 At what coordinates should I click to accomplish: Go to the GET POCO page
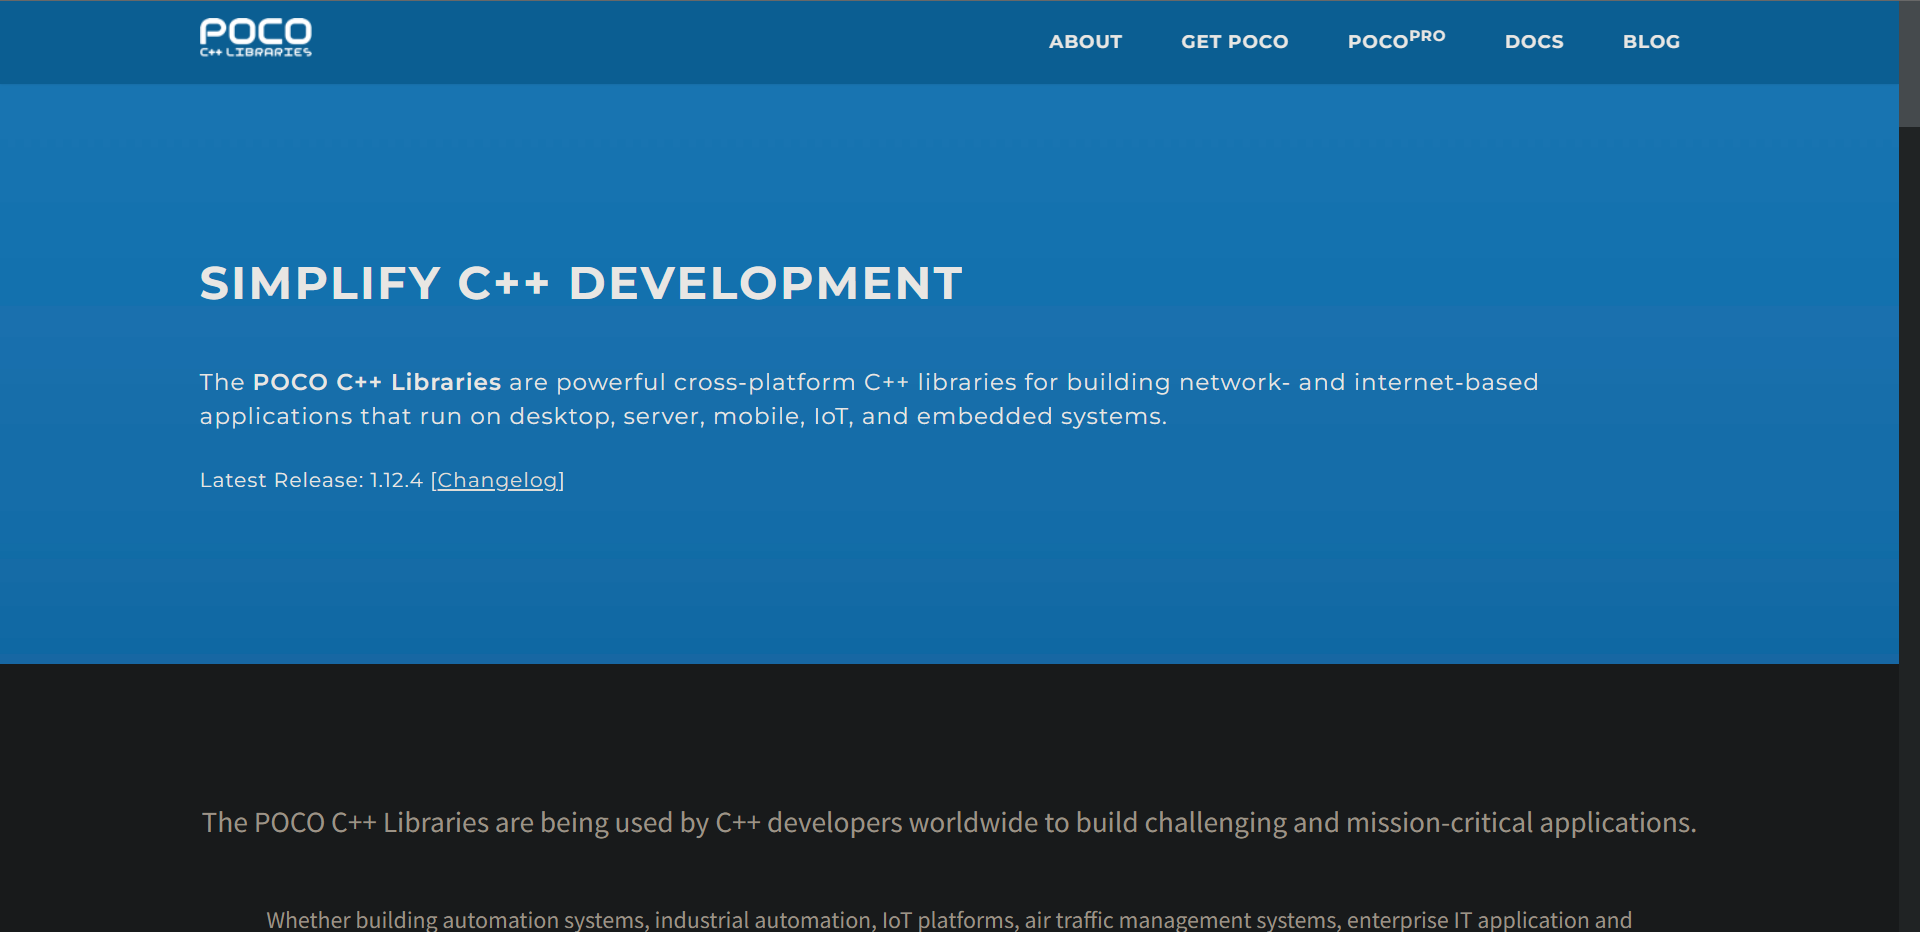pos(1234,42)
